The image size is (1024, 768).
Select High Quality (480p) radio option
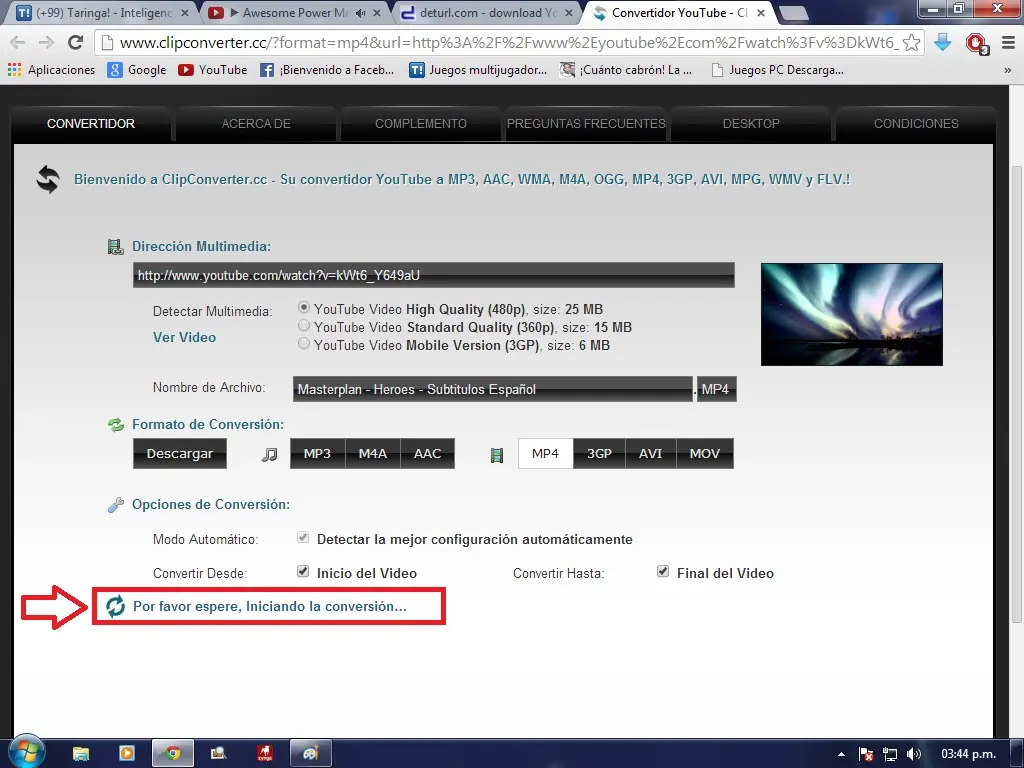(x=304, y=307)
